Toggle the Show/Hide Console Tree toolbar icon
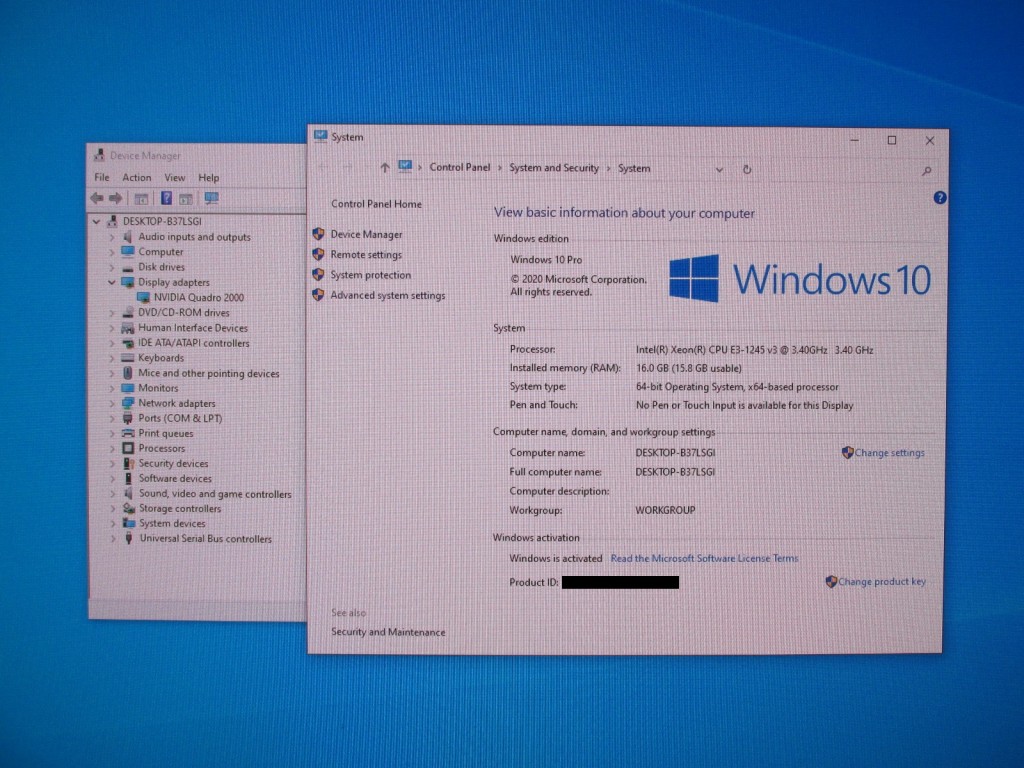 141,199
